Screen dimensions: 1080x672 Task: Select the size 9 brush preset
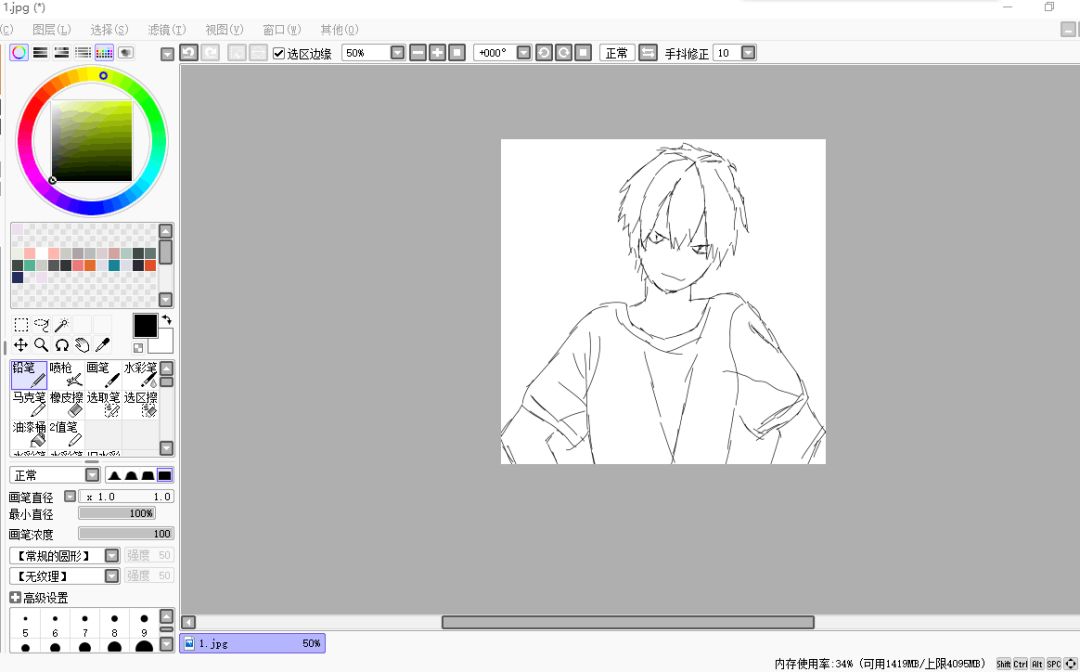(x=144, y=626)
